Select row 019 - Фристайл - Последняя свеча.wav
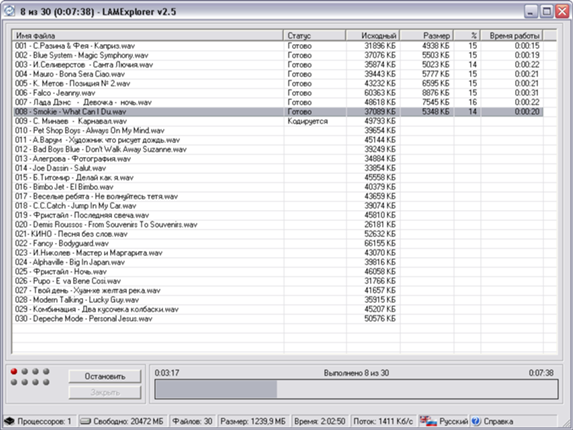The image size is (573, 430). 278,215
